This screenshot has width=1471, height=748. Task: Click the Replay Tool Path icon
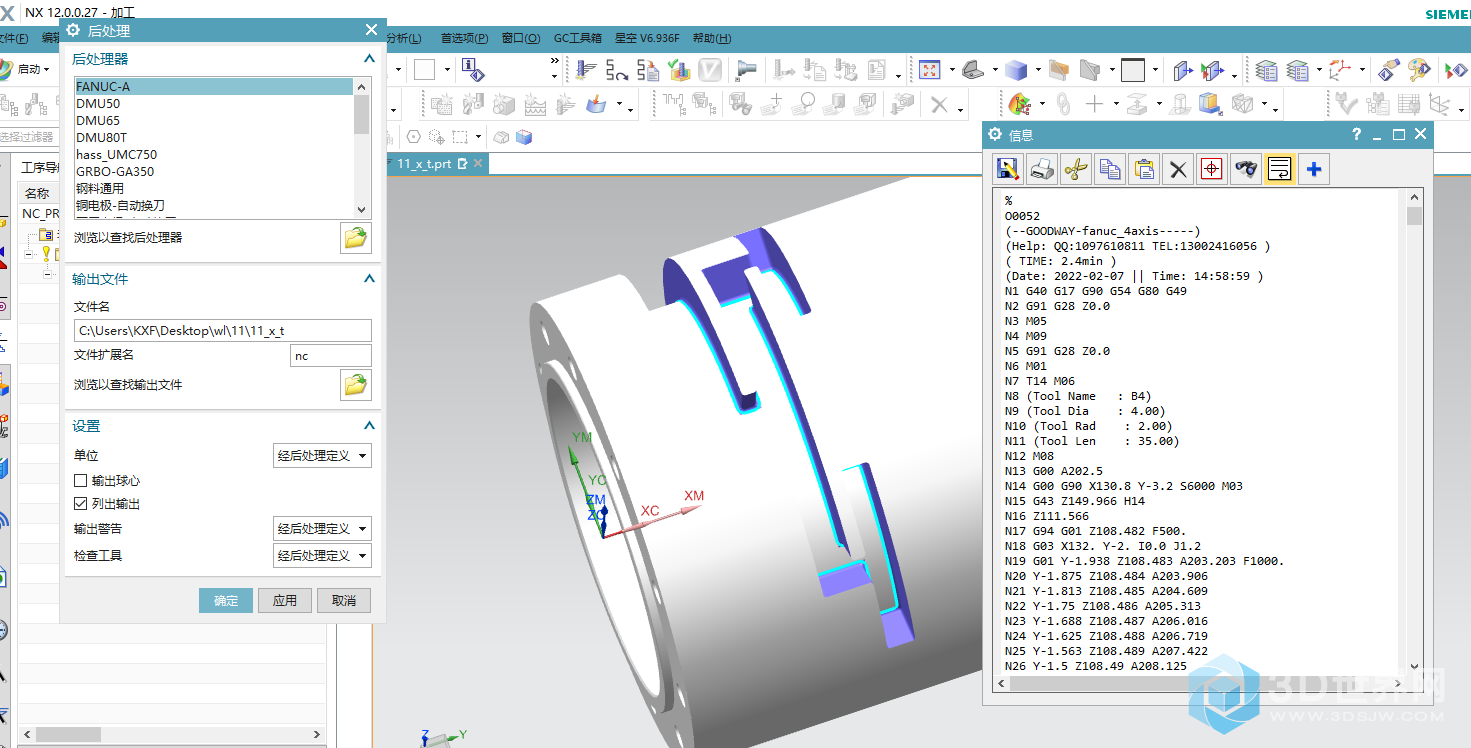point(617,70)
